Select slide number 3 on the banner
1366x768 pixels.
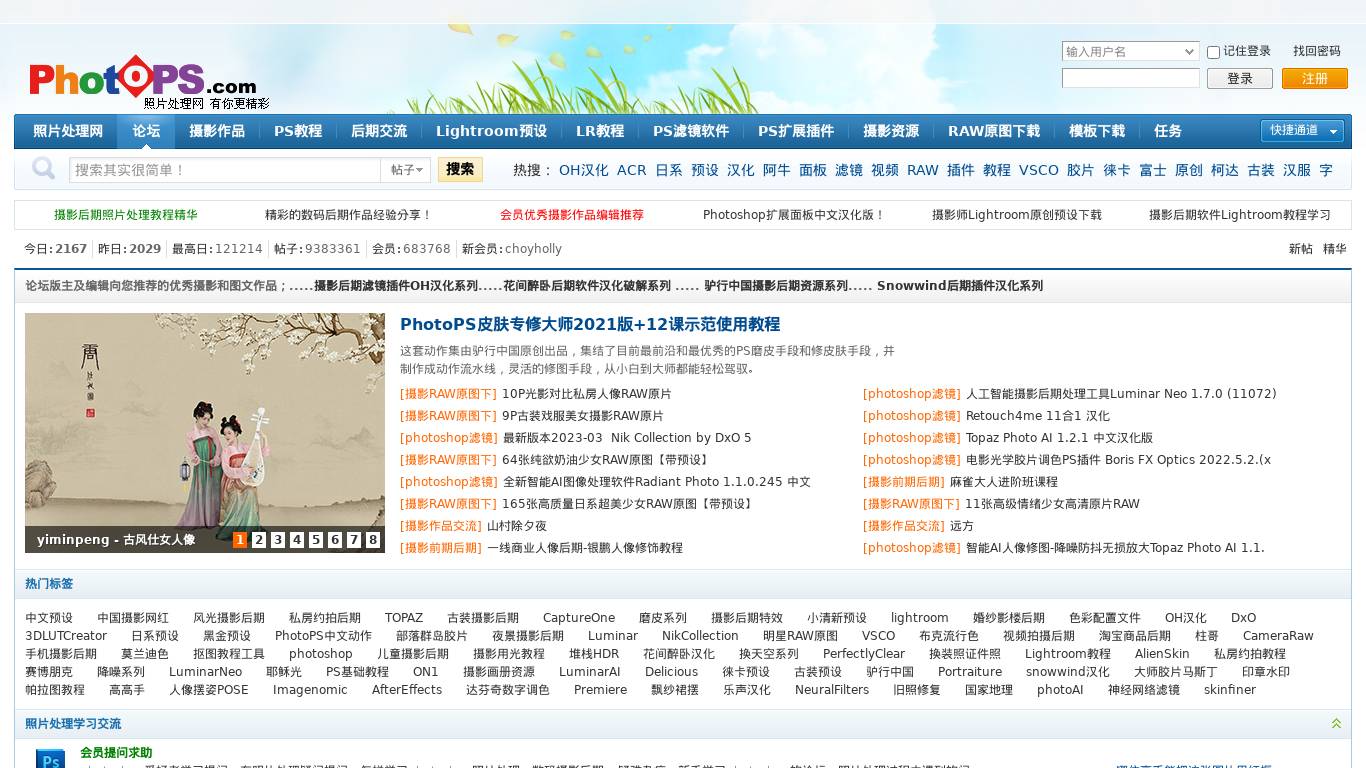point(278,540)
